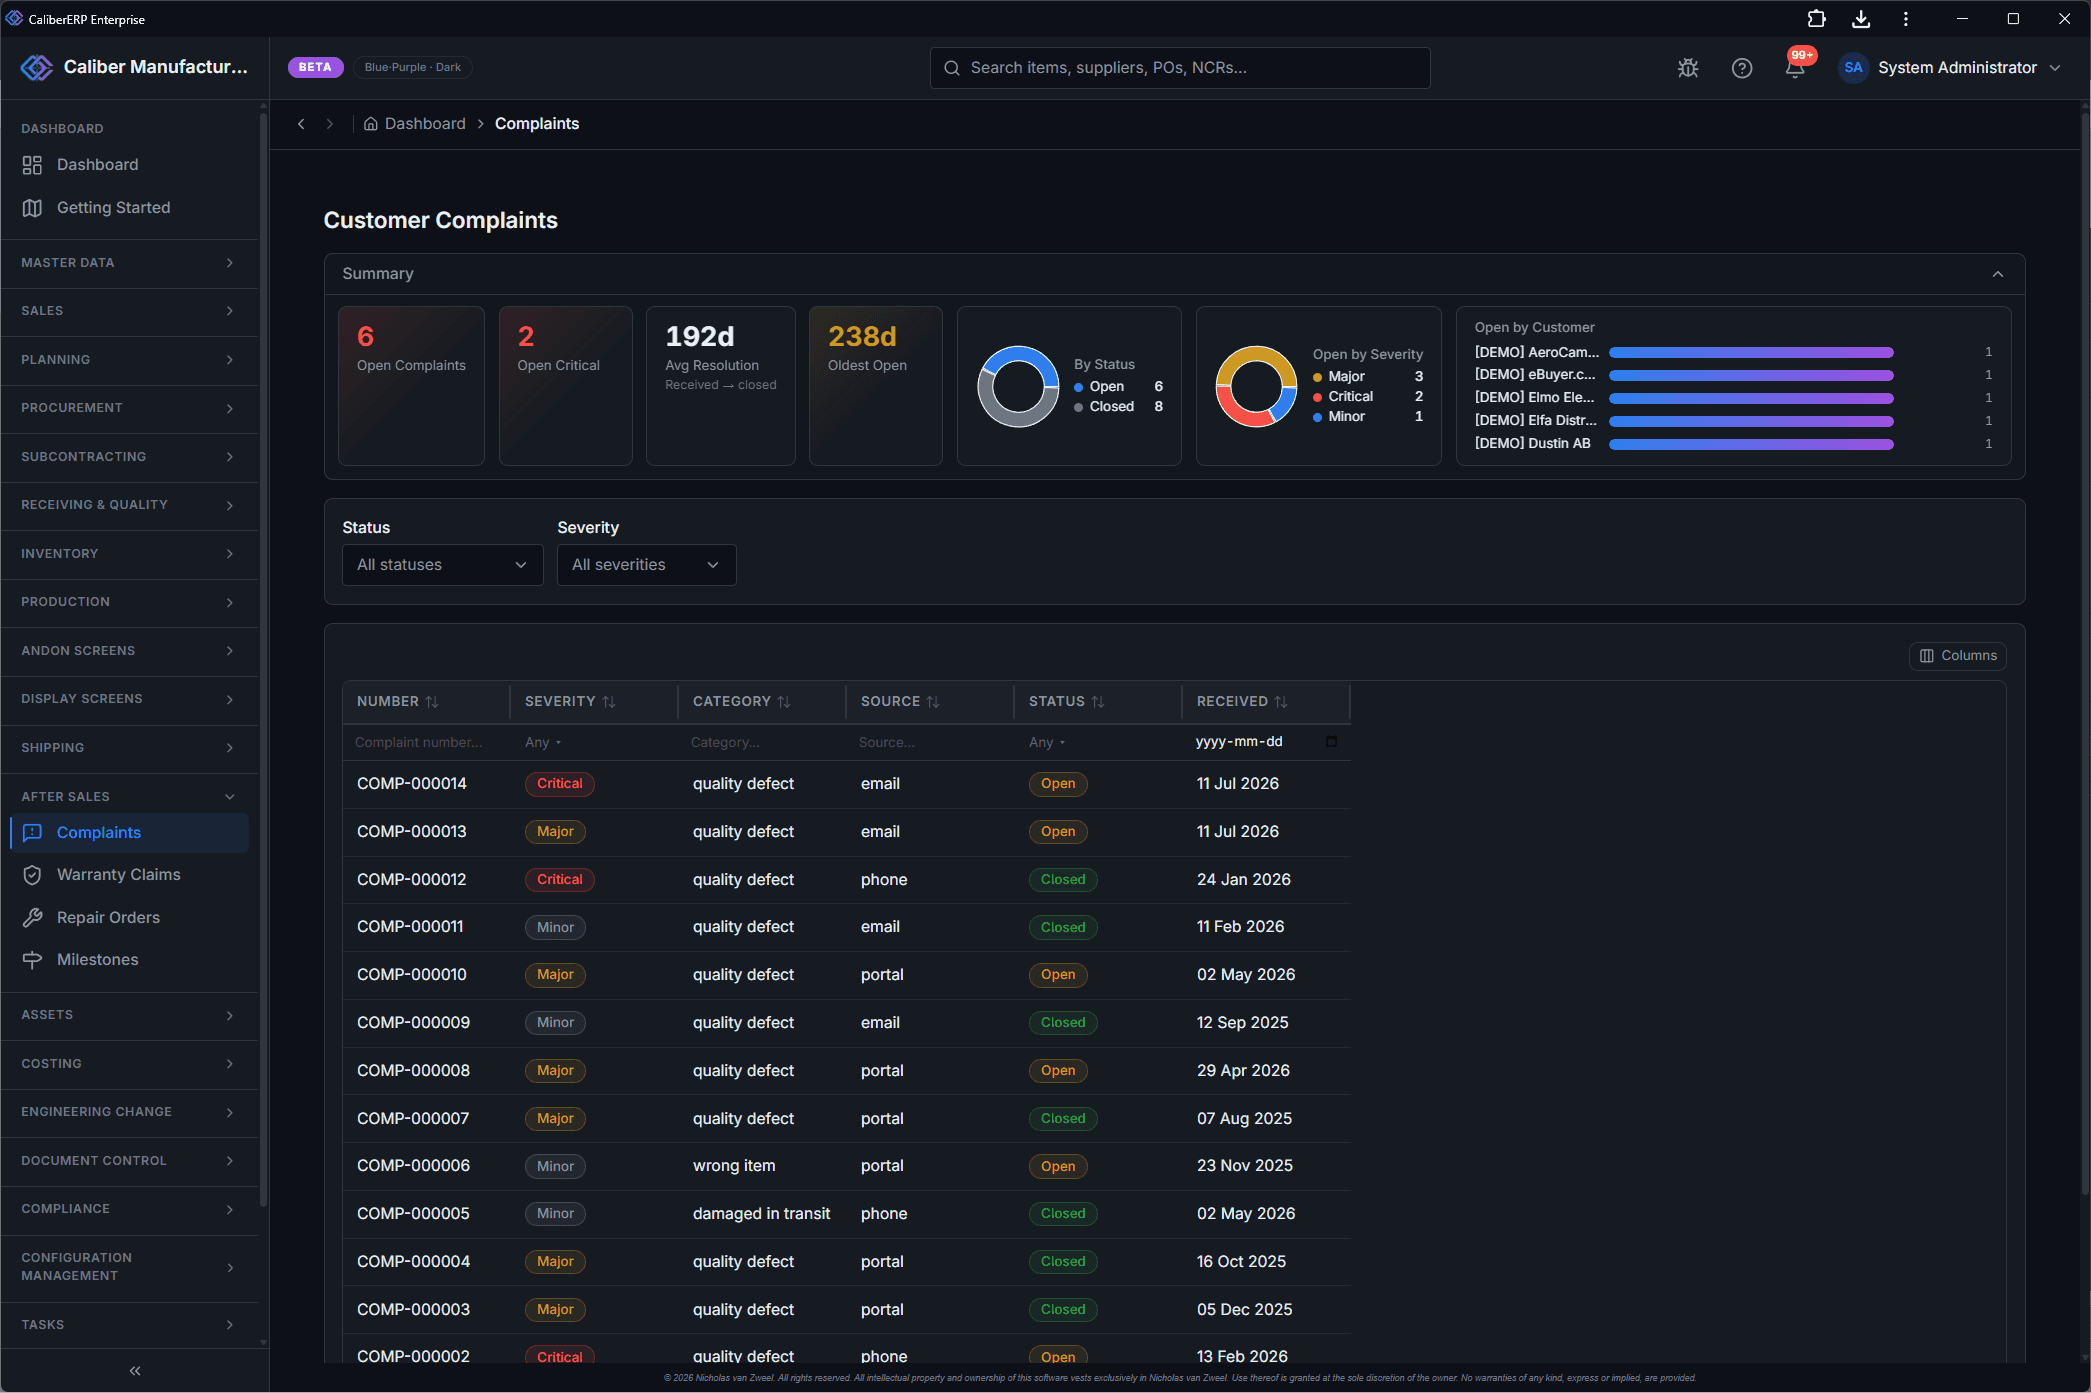Open the All statuses dropdown

click(x=442, y=565)
